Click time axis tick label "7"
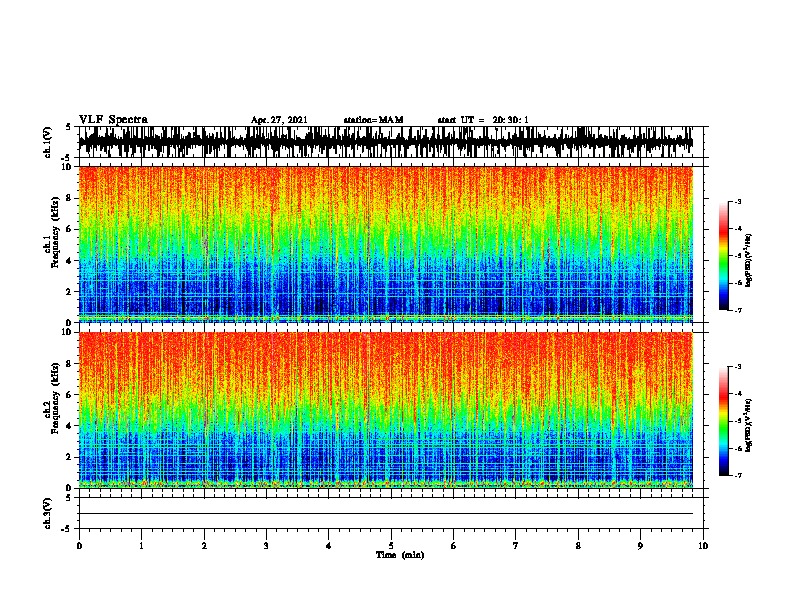The width and height of the screenshot is (792, 612). tap(516, 546)
